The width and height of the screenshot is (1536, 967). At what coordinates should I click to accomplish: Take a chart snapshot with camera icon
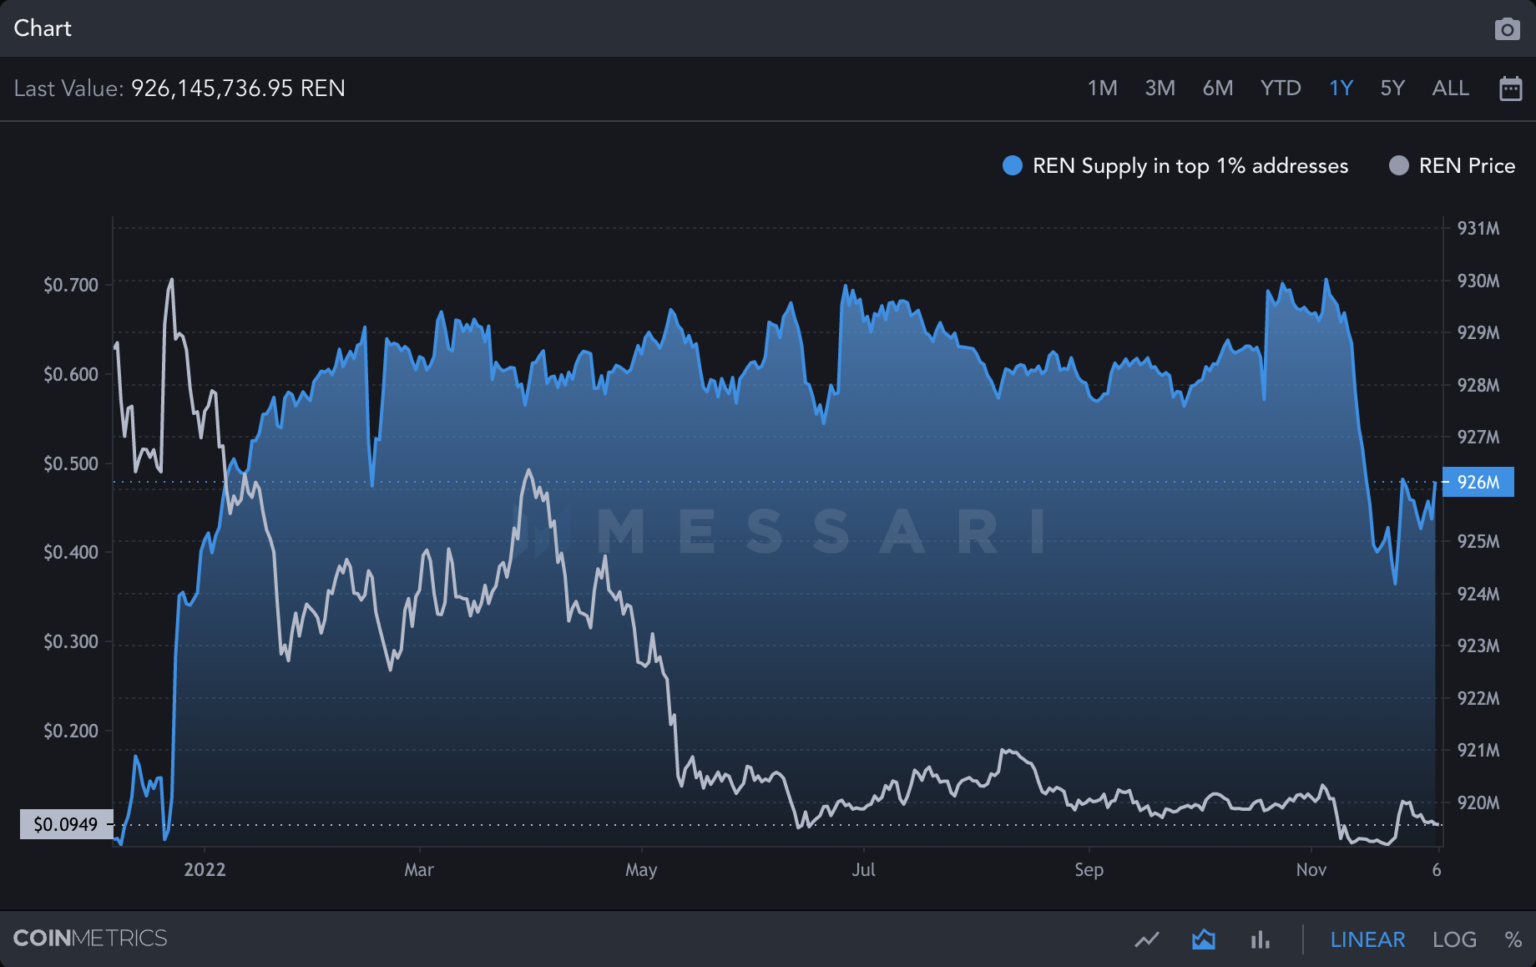(x=1507, y=29)
